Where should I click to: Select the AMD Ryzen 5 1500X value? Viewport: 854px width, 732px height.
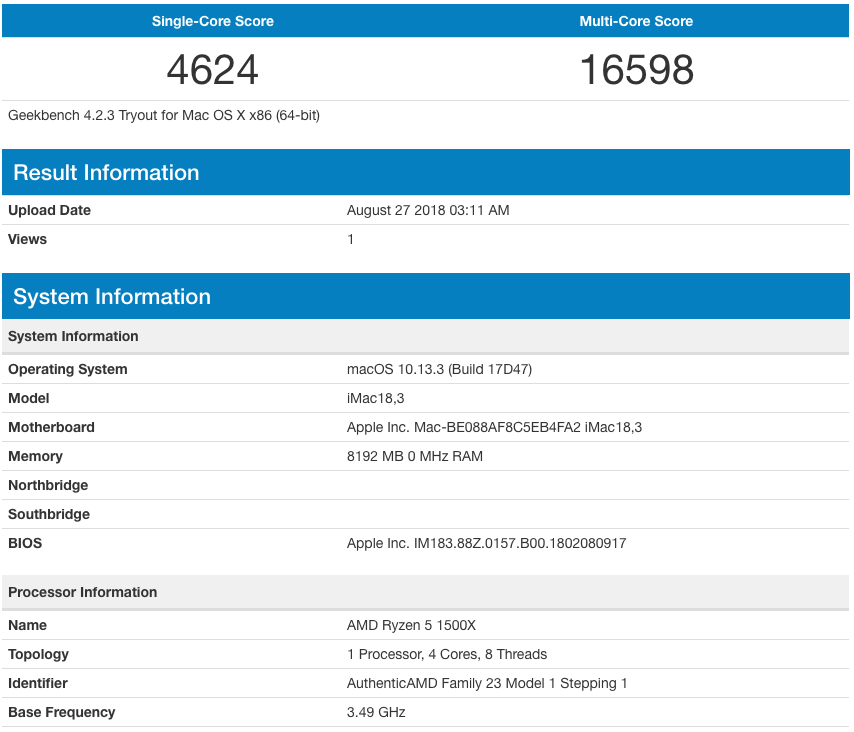click(x=411, y=625)
